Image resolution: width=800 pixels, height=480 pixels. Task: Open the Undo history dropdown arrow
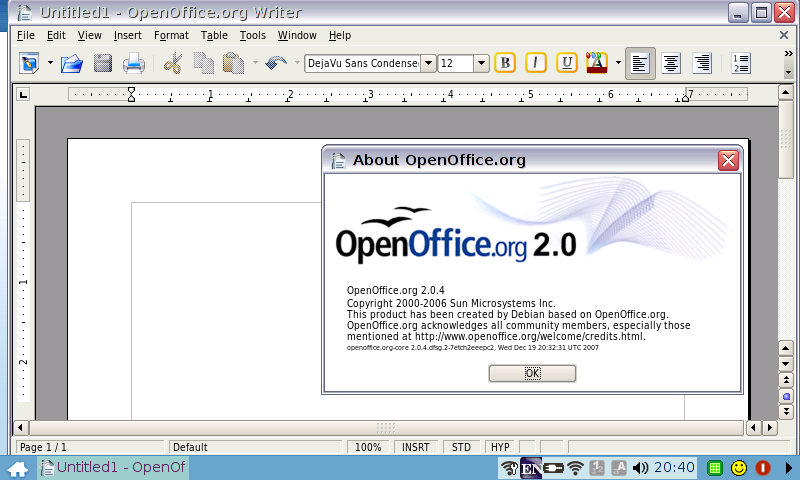297,63
